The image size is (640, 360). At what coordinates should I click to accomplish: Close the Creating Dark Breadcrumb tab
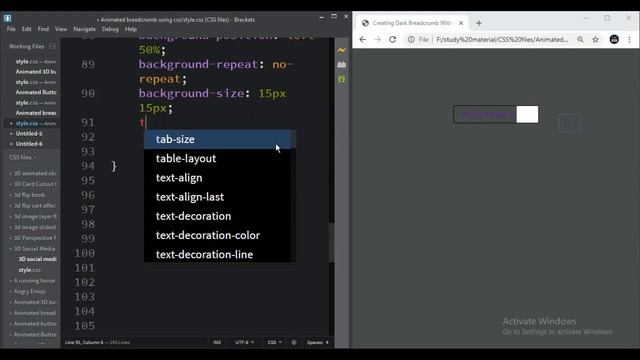point(461,23)
